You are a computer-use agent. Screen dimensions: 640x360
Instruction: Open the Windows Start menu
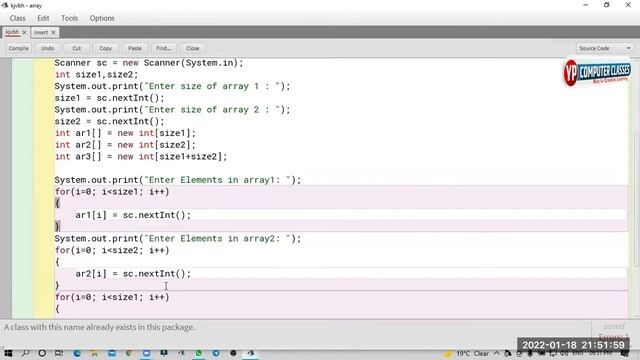tap(8, 353)
